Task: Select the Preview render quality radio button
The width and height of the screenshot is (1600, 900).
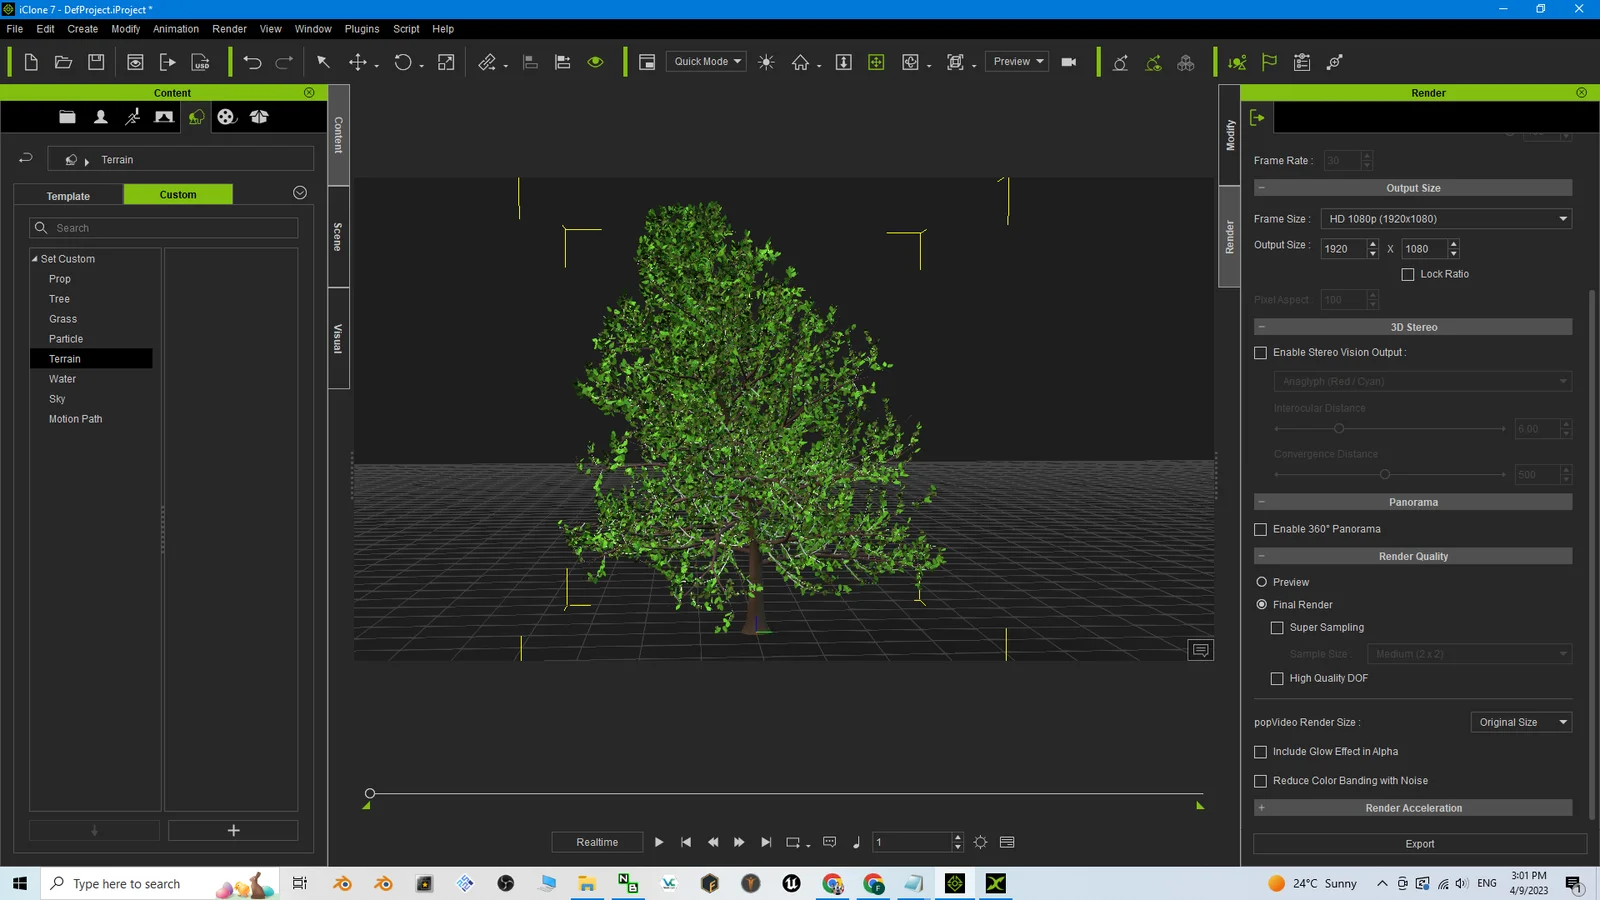Action: pos(1261,581)
